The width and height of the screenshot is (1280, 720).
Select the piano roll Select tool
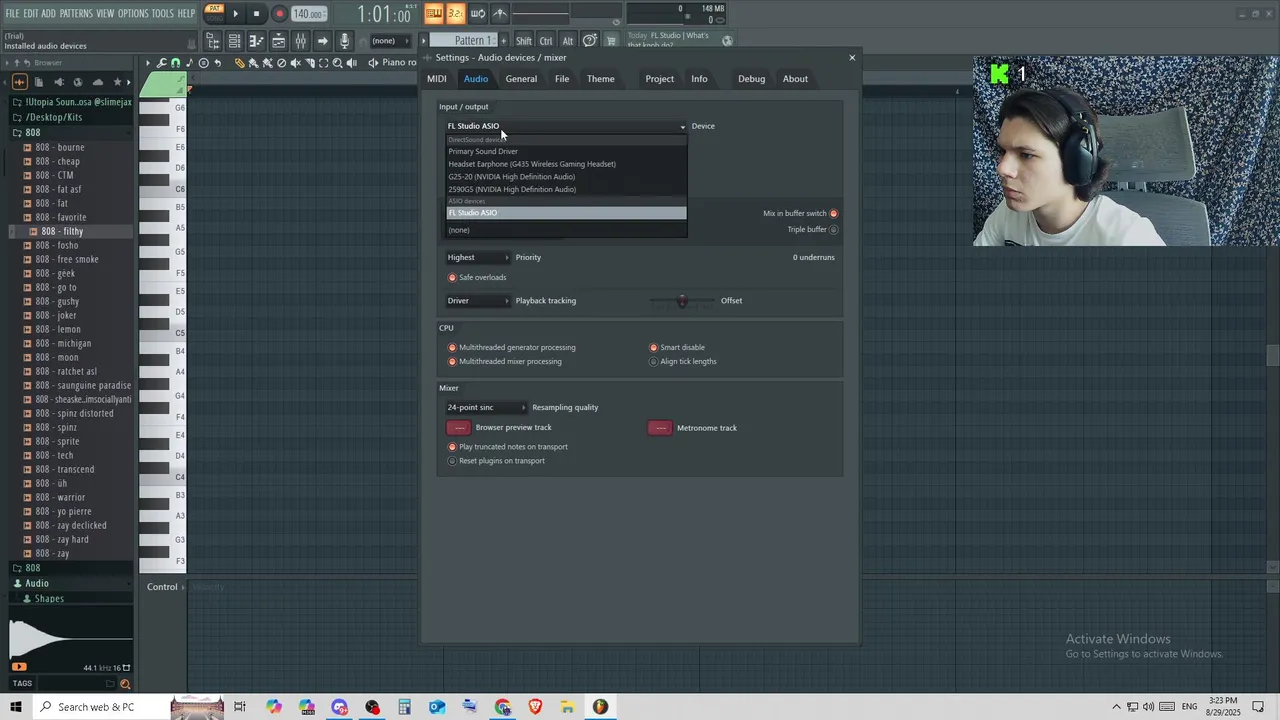(x=323, y=63)
